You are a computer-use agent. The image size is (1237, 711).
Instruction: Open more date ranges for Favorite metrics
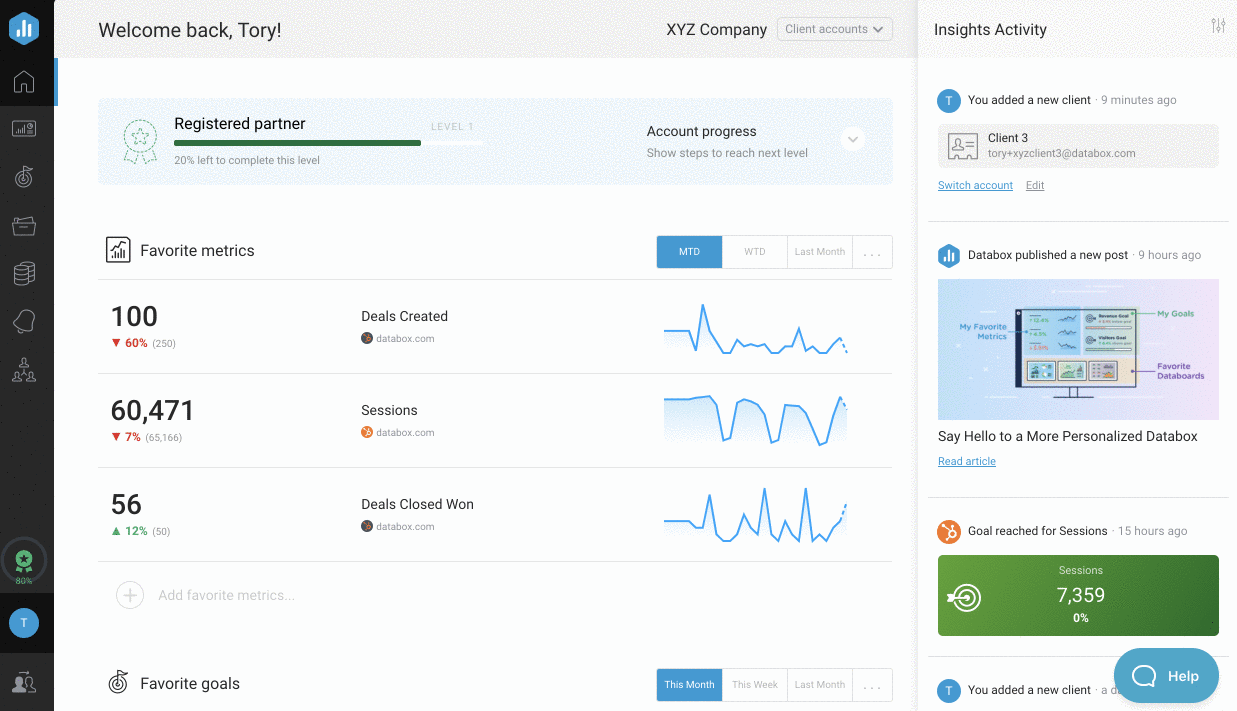click(x=872, y=252)
